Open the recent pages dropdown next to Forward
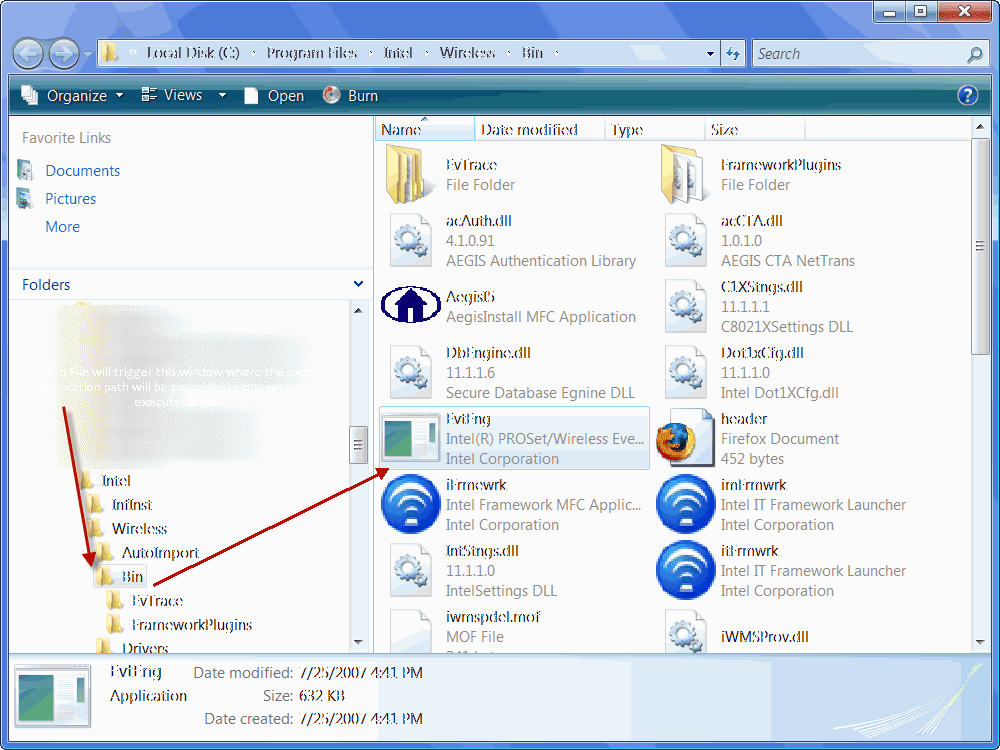This screenshot has width=1000, height=750. [87, 54]
